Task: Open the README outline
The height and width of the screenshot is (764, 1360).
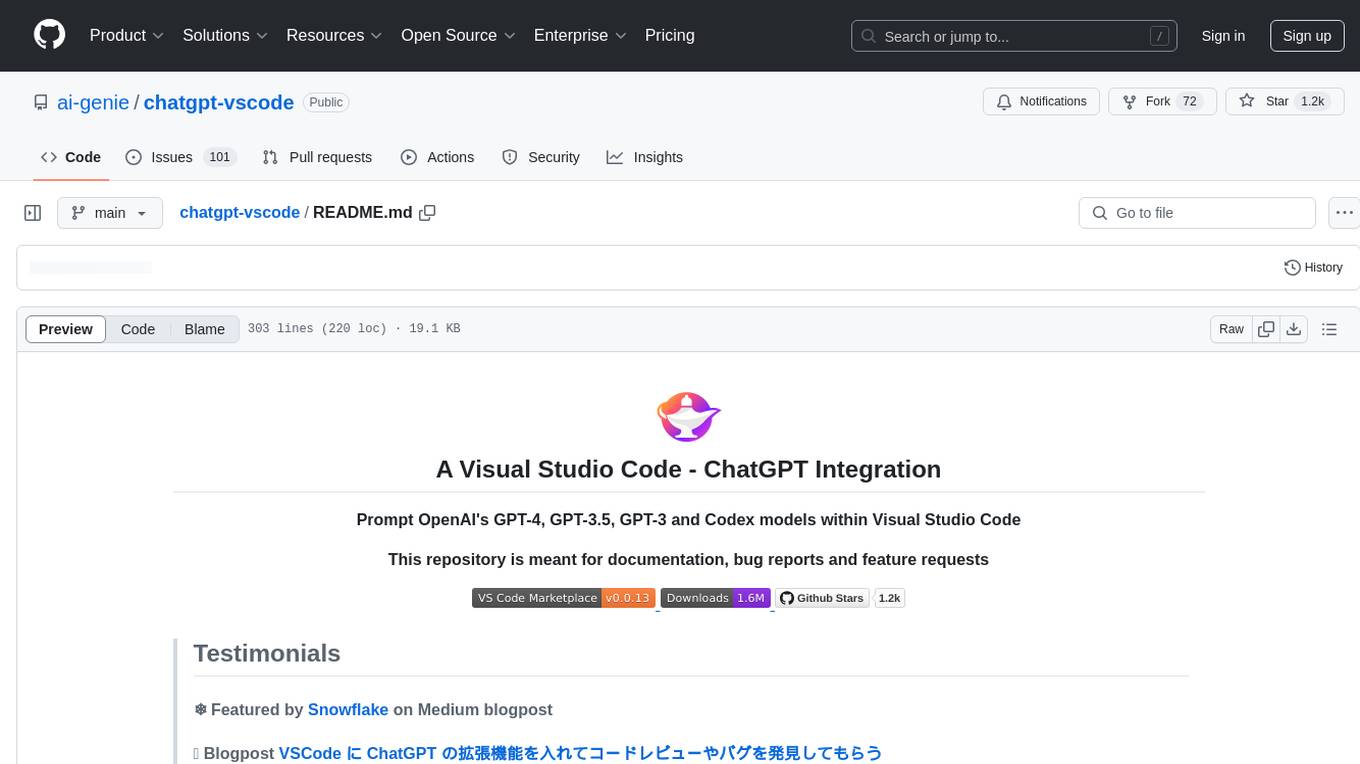Action: tap(1330, 329)
